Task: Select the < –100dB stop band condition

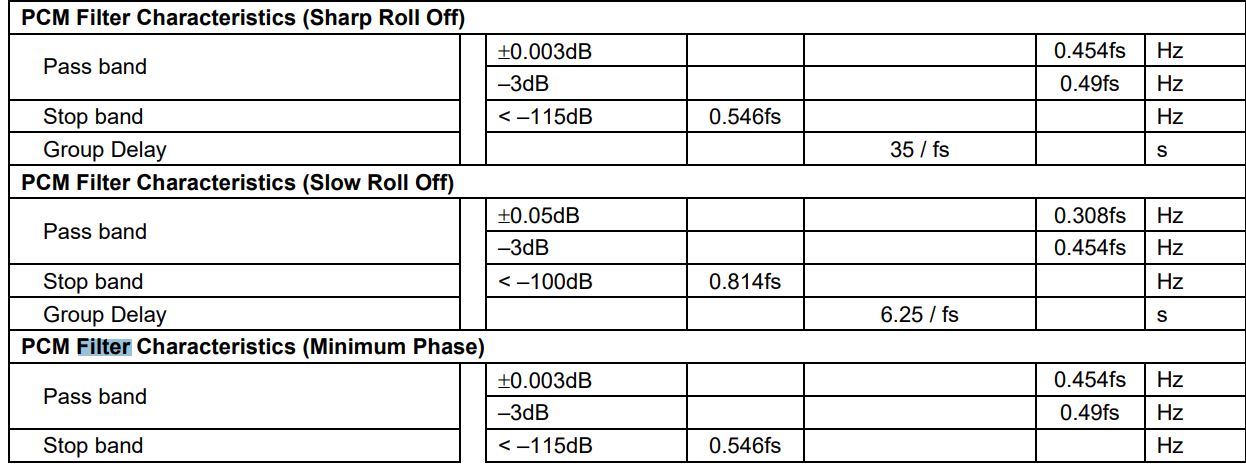Action: [545, 282]
